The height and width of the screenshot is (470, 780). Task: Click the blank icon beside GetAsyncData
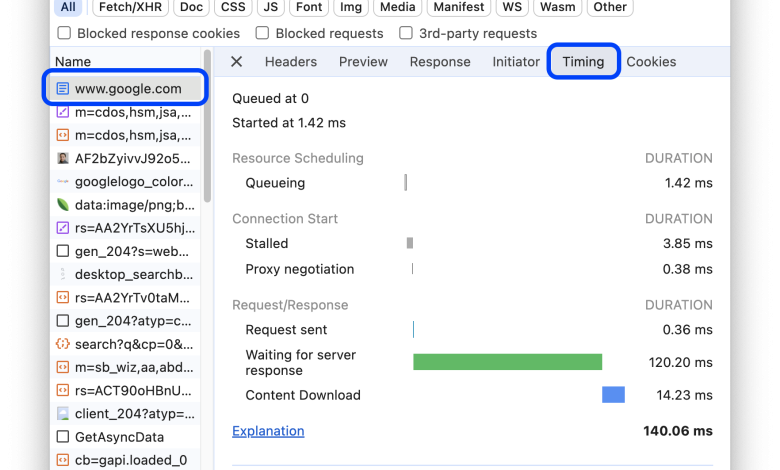coord(63,437)
